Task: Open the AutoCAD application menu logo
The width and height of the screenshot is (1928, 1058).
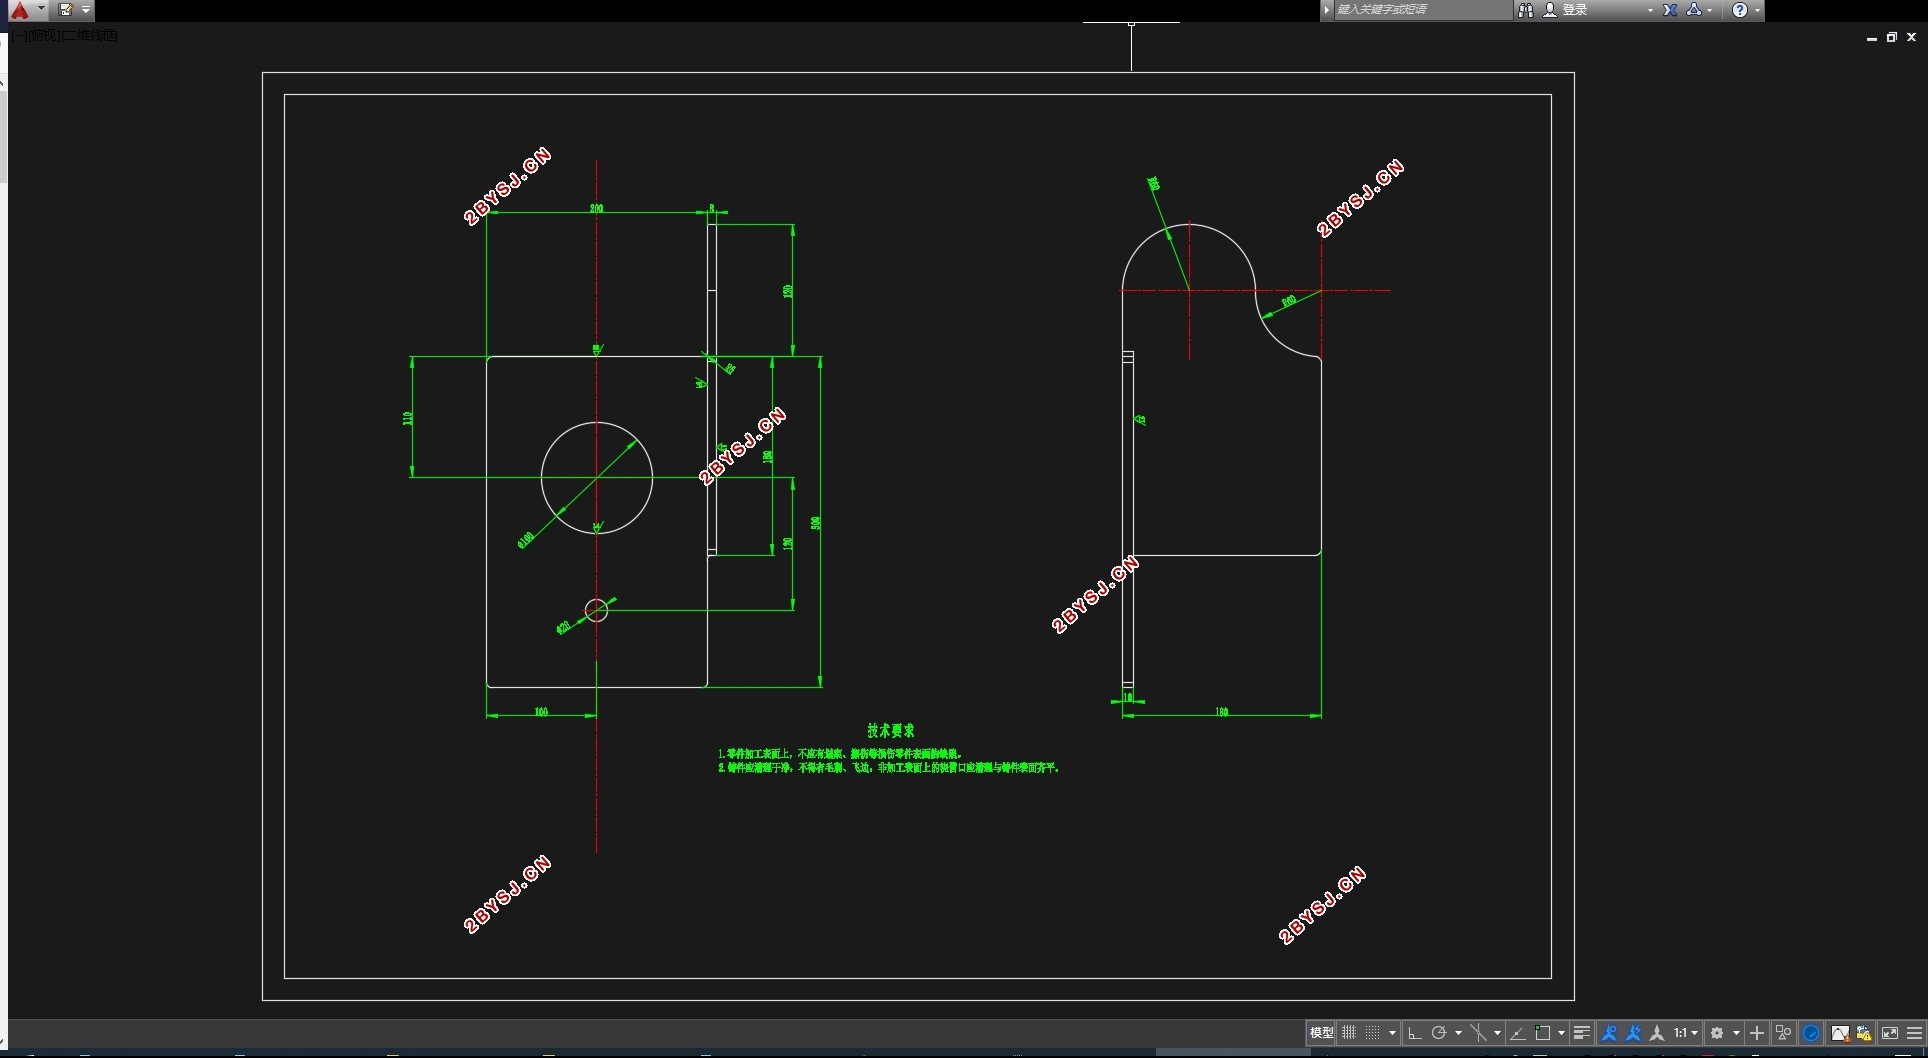Action: (19, 10)
